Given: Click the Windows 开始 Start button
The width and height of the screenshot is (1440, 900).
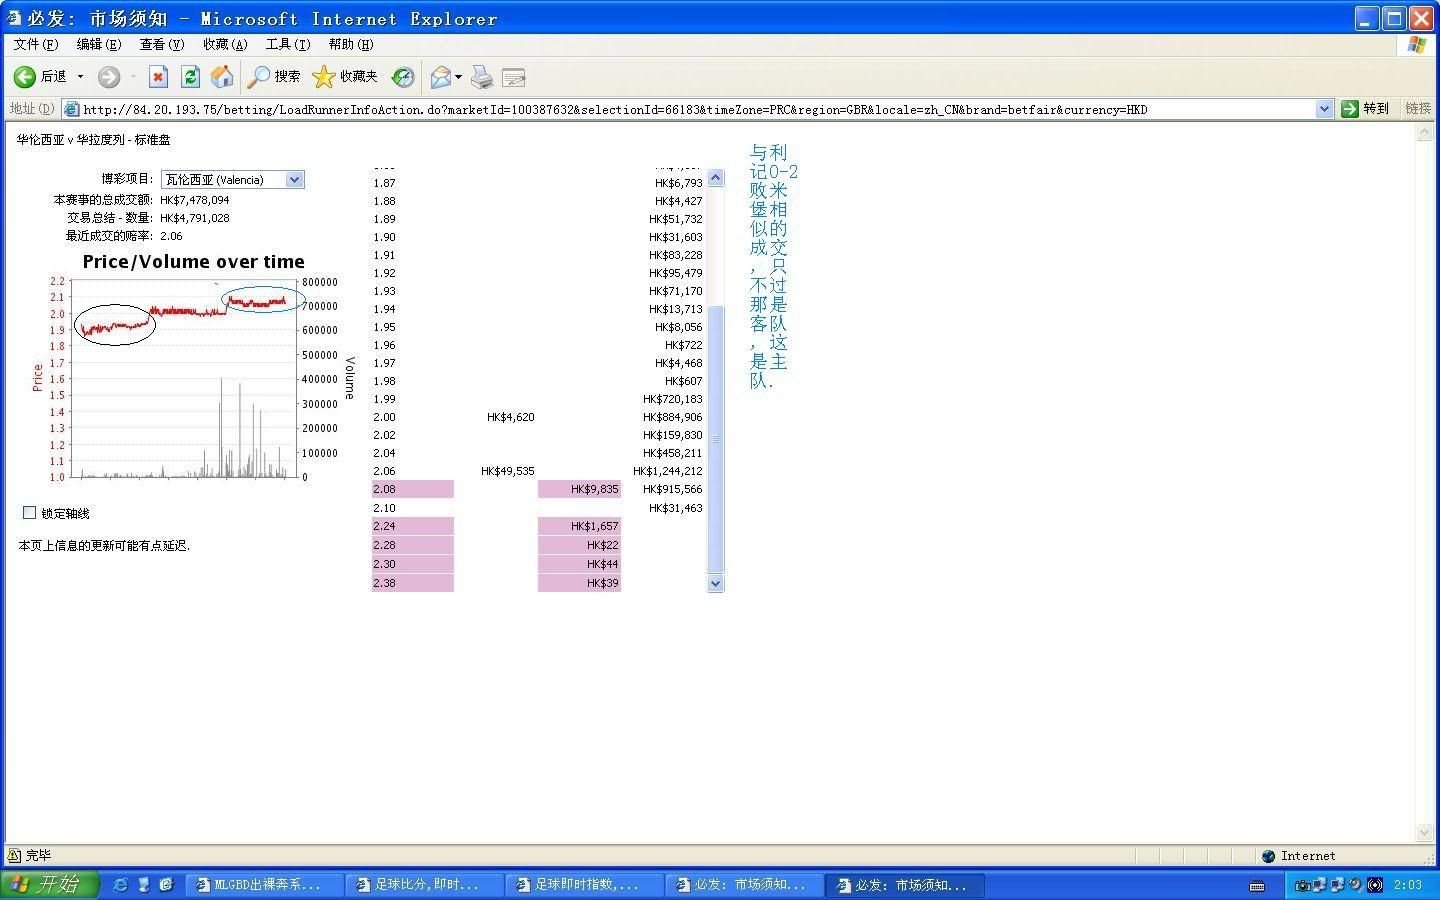Looking at the screenshot, I should [x=48, y=885].
